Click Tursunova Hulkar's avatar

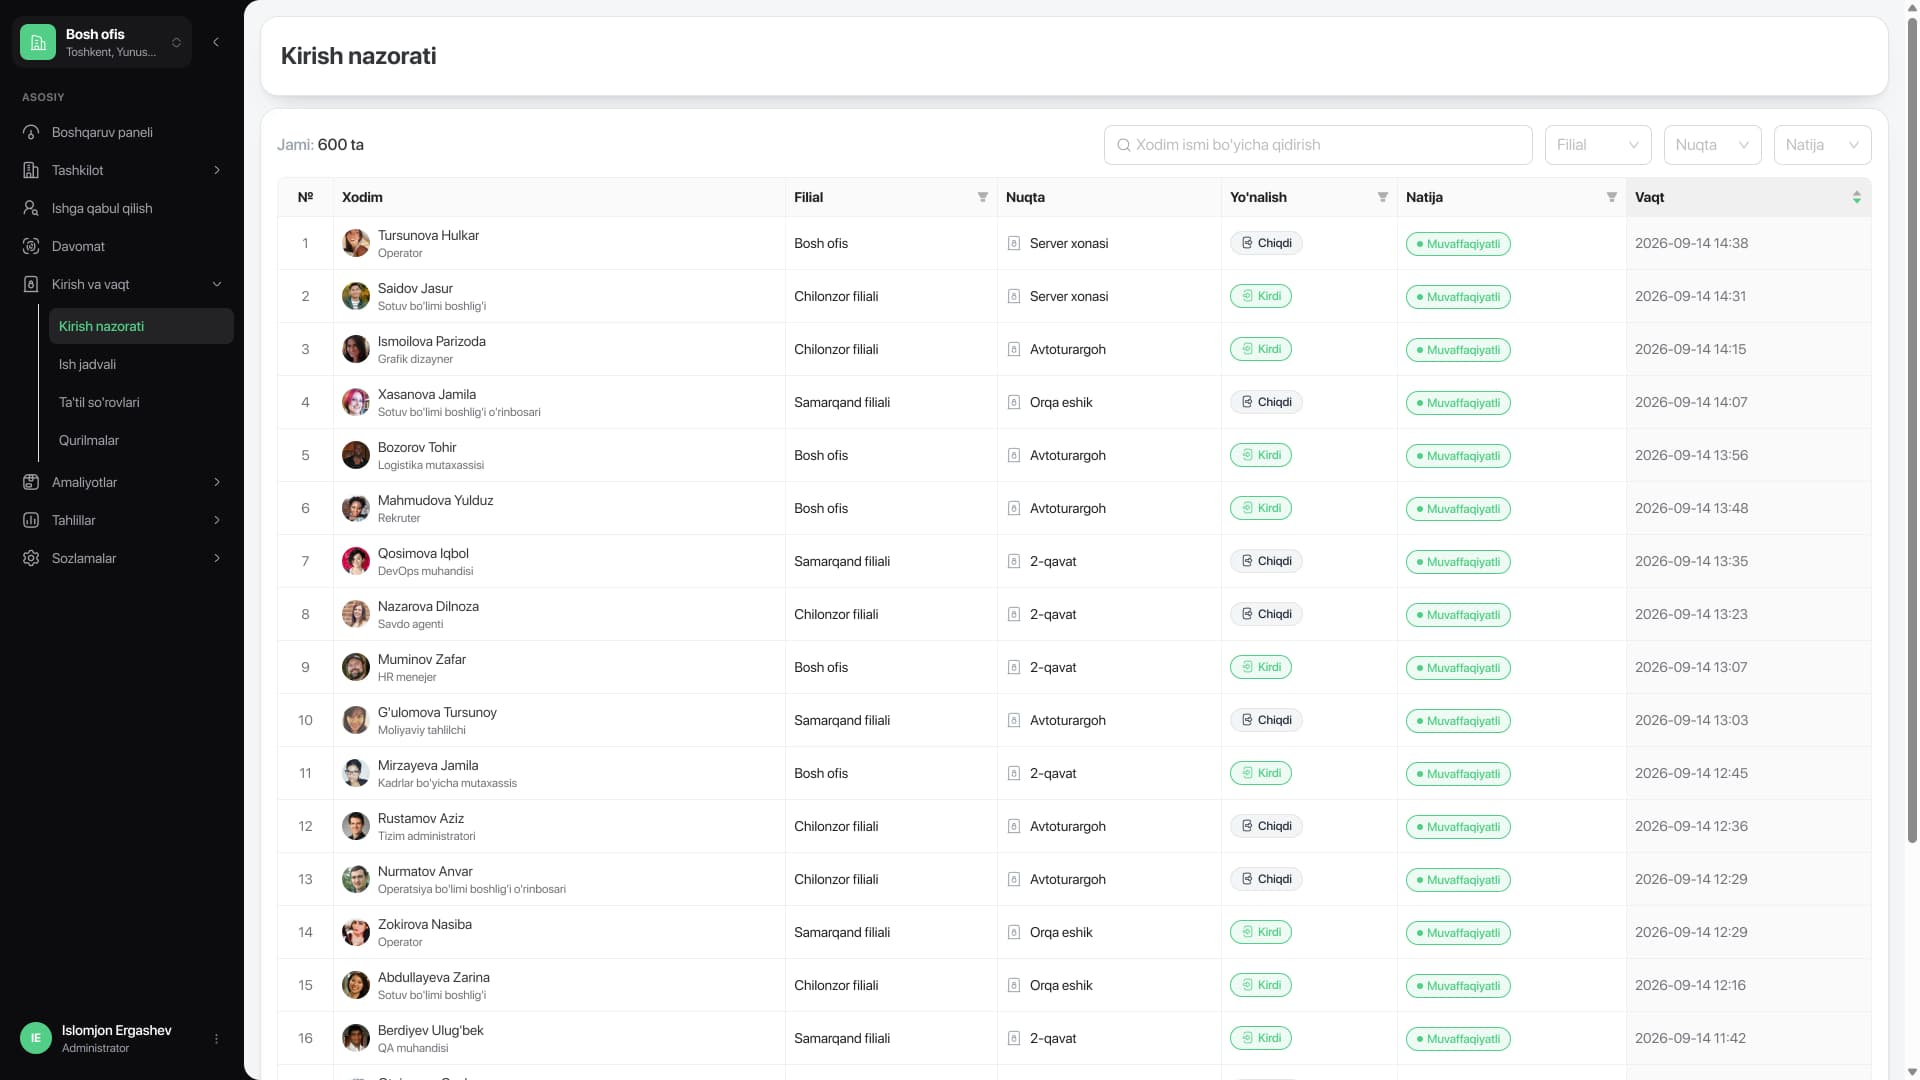click(356, 243)
